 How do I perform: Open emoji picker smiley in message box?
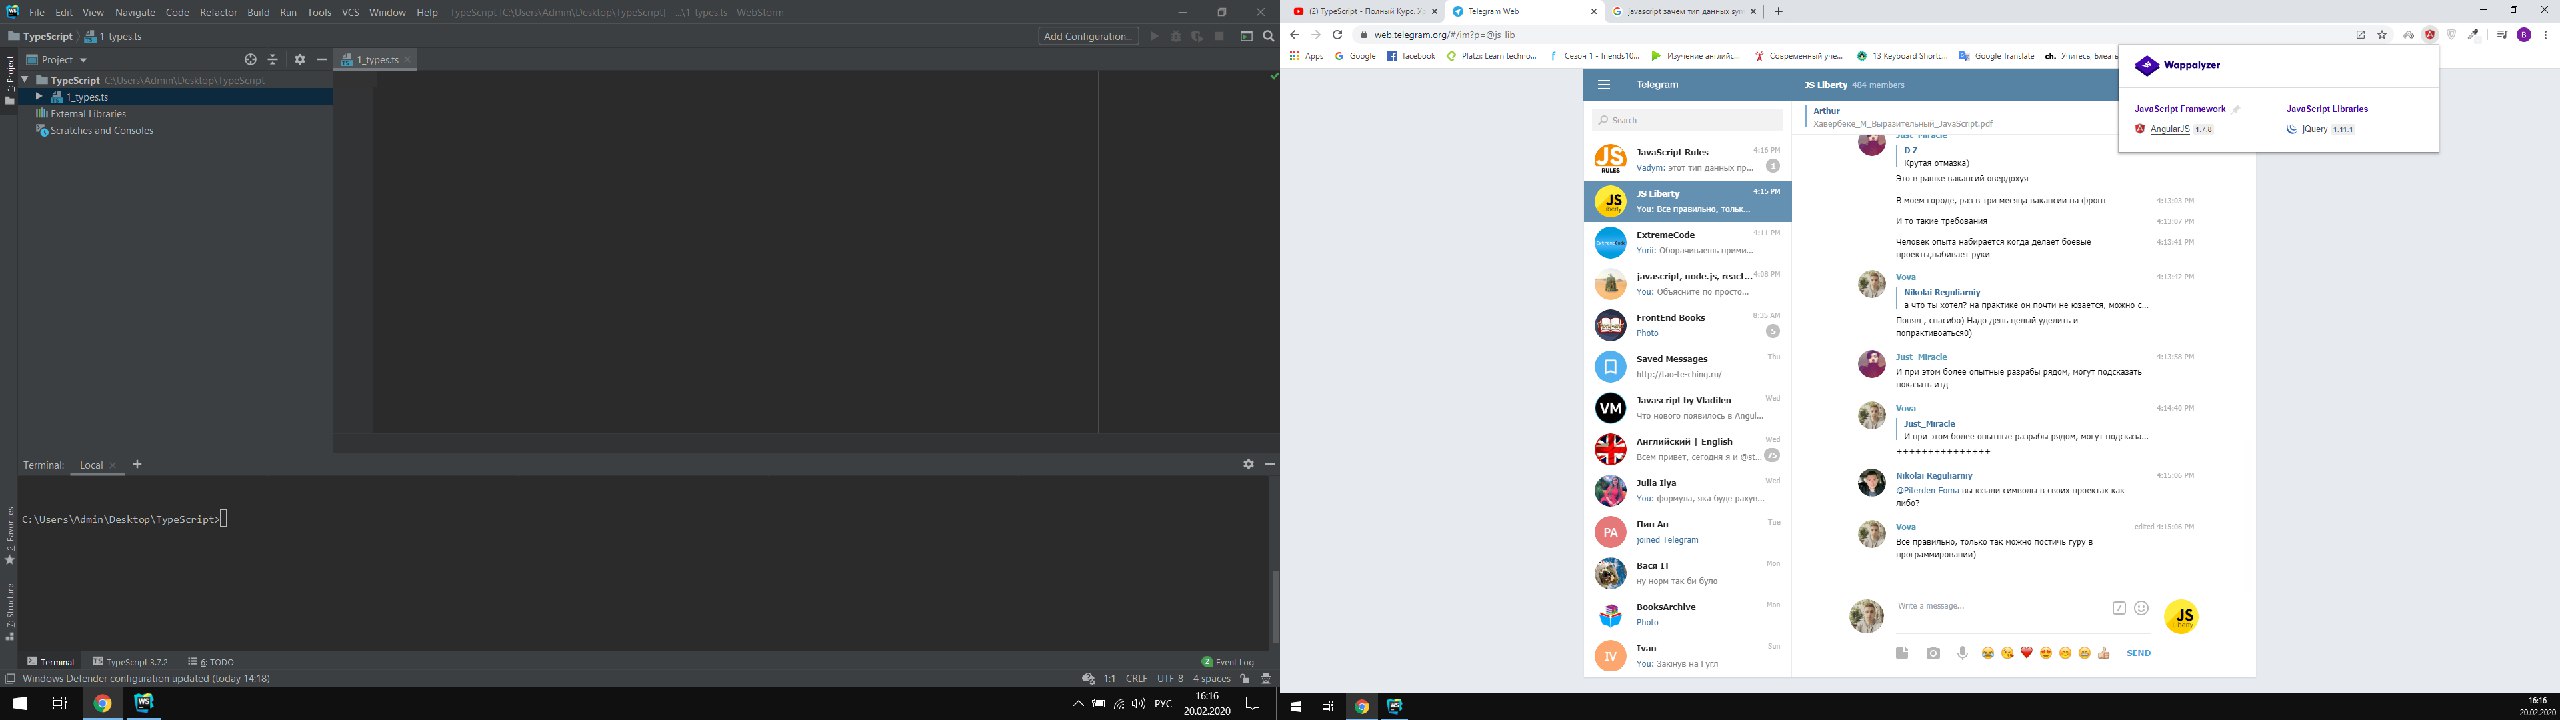(2141, 608)
